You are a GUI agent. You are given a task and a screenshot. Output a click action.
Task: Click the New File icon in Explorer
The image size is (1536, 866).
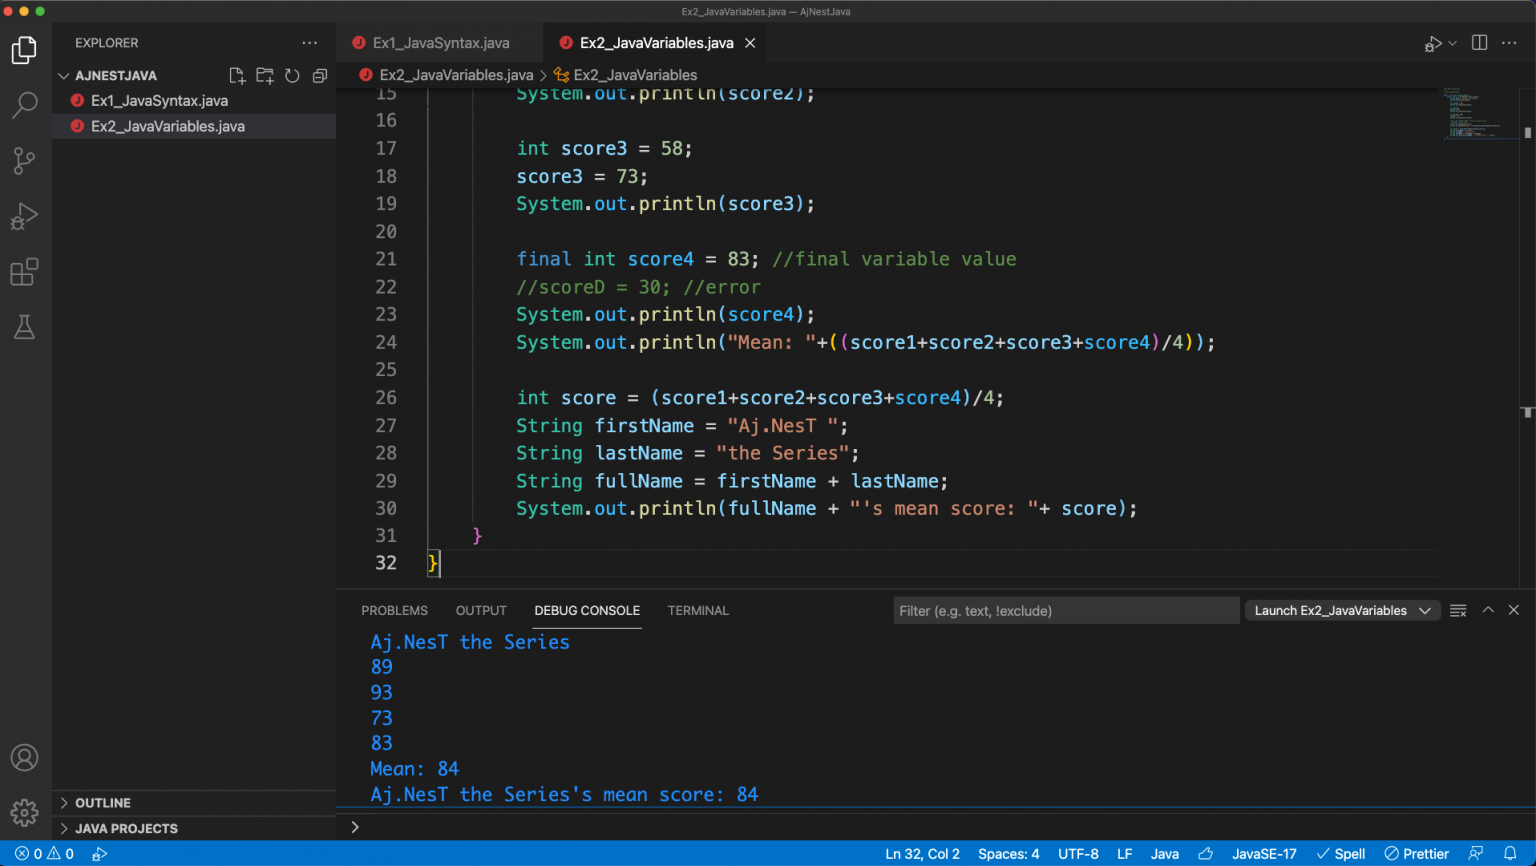pos(237,76)
